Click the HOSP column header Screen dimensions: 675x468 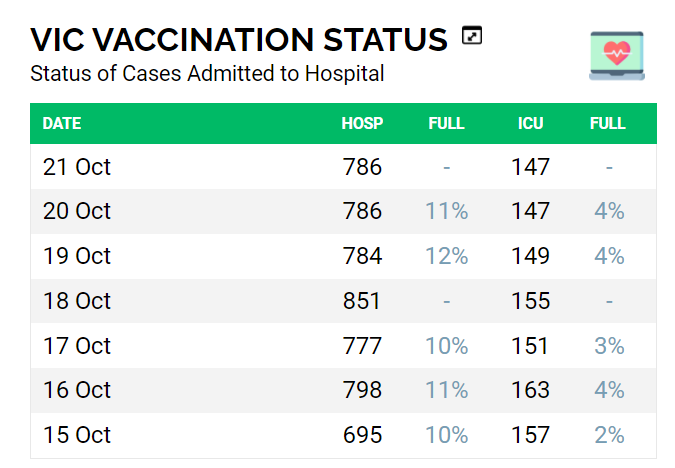(x=362, y=124)
